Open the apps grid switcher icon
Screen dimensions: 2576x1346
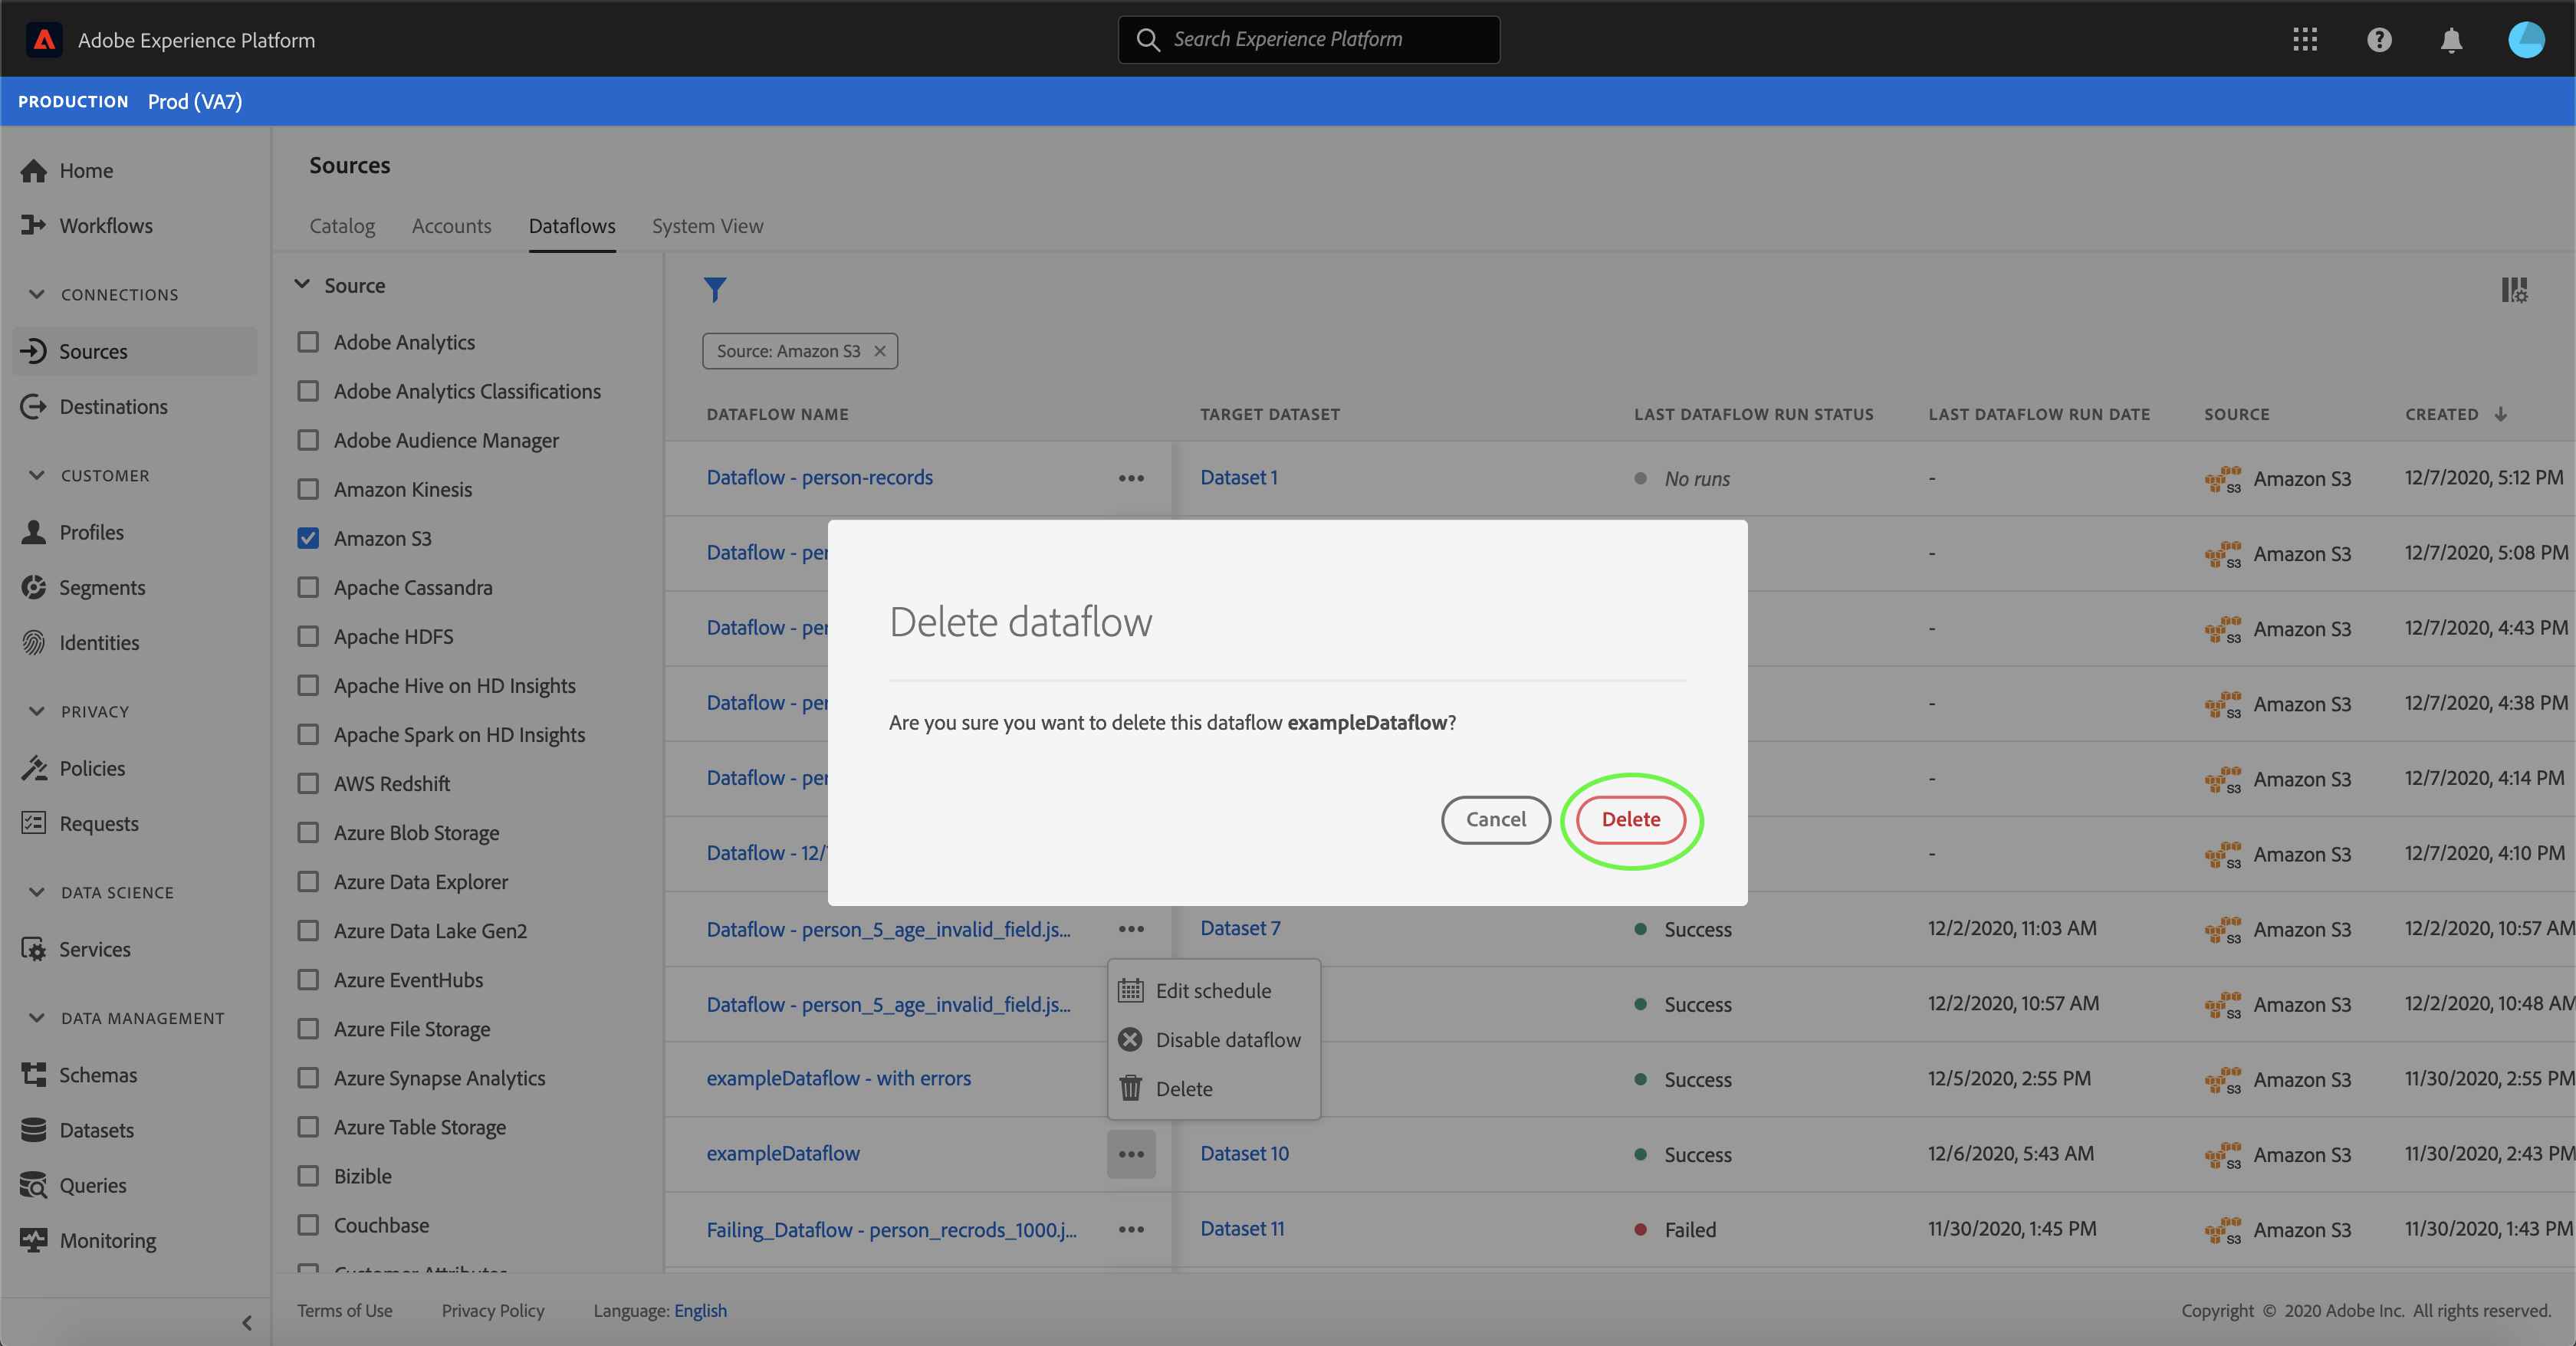pos(2305,40)
